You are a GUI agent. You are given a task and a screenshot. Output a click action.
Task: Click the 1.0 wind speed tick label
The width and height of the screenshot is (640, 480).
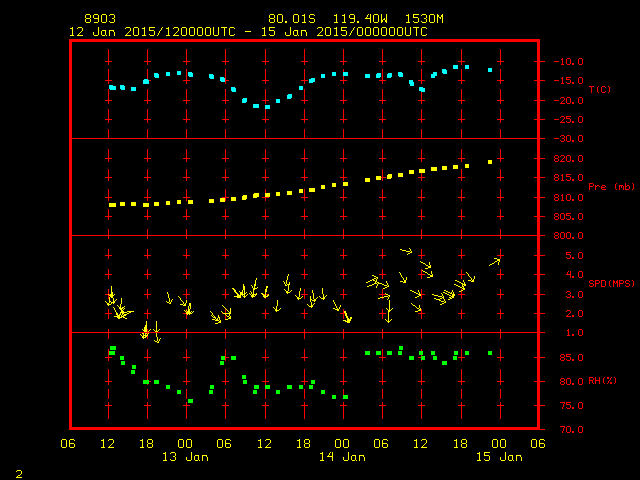(574, 333)
